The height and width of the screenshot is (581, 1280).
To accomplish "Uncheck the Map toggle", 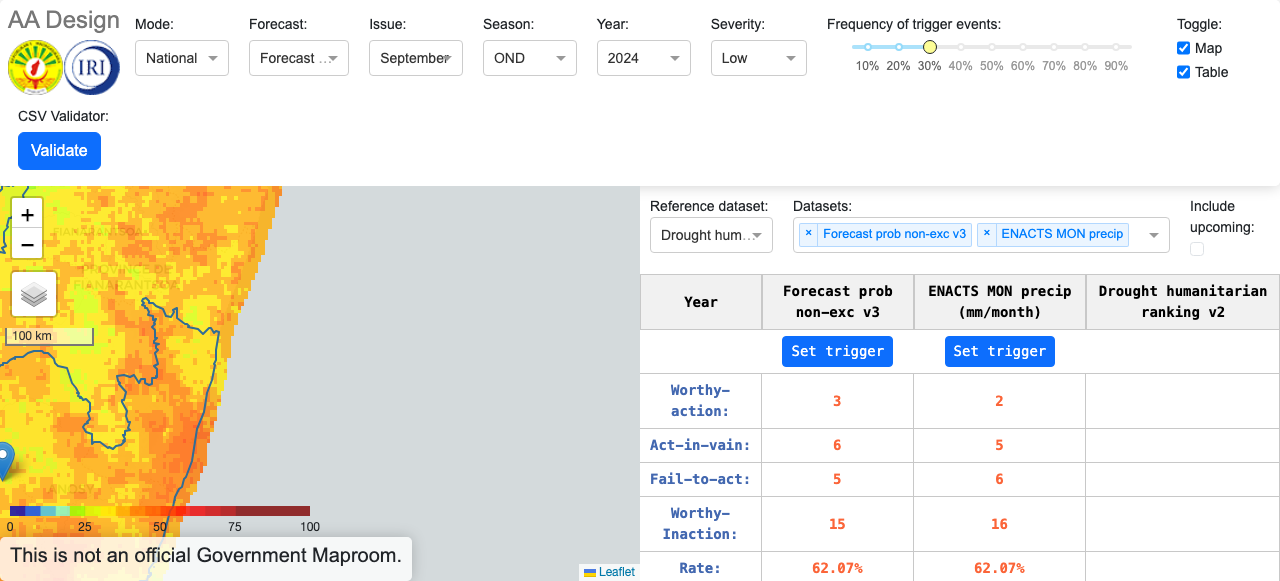I will [x=1183, y=48].
